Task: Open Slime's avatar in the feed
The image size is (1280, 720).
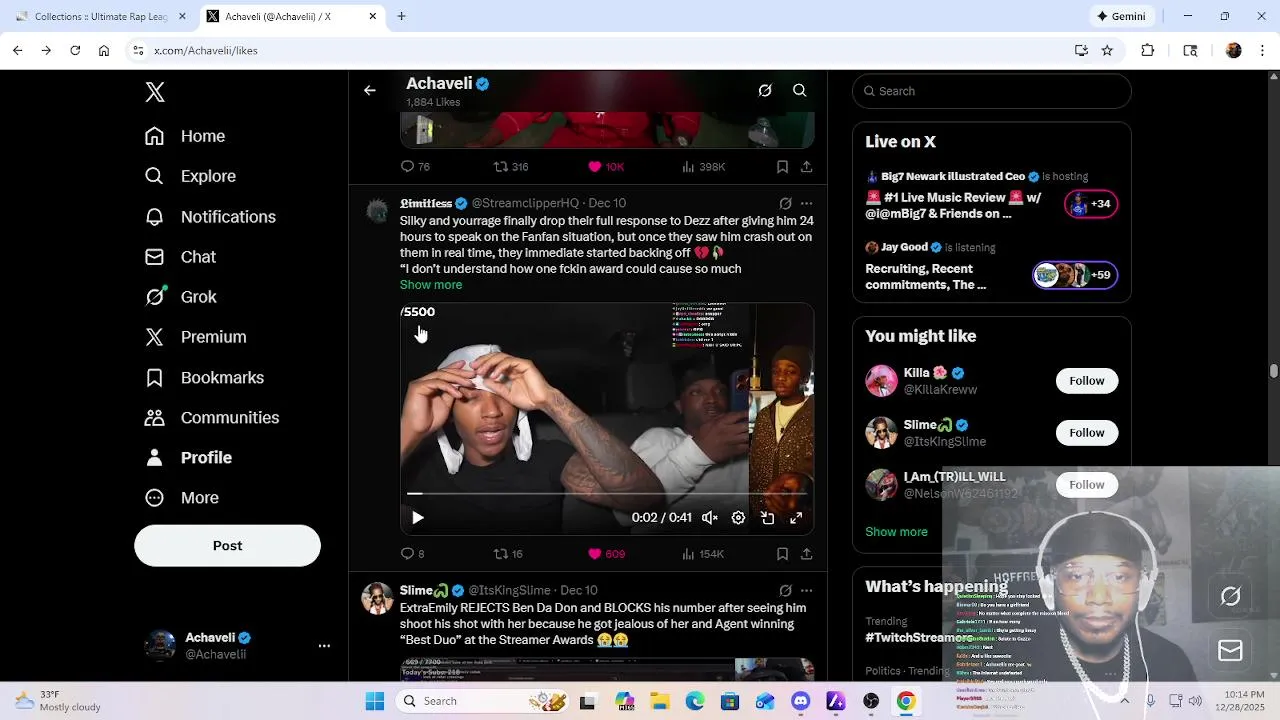Action: click(377, 598)
